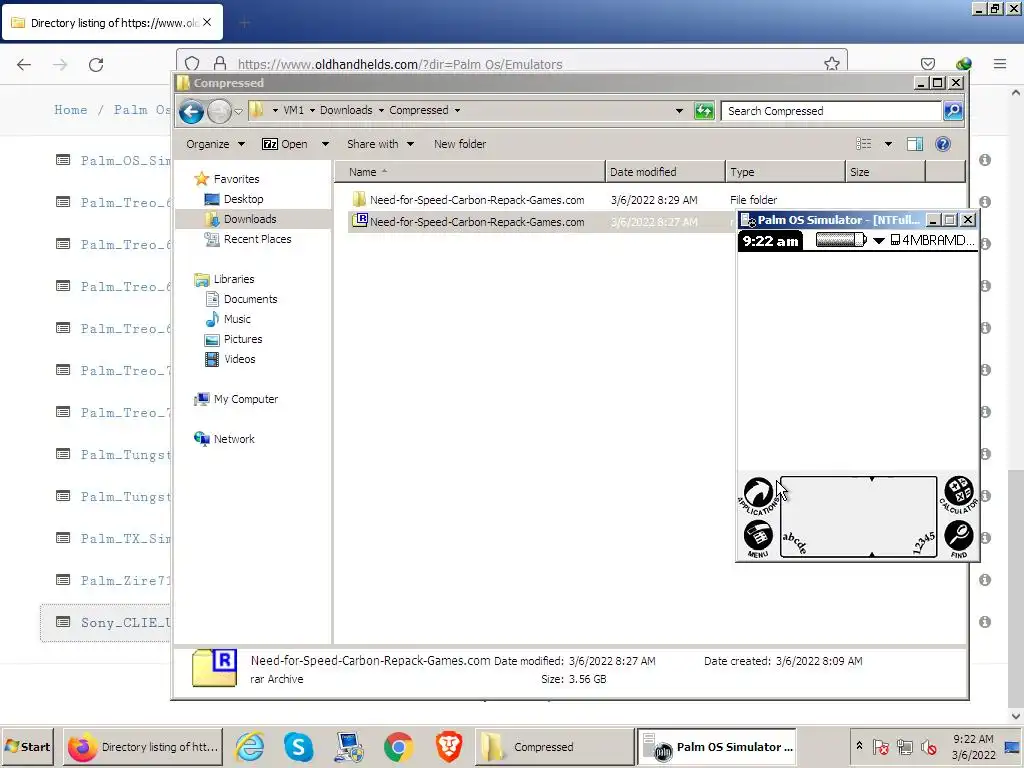The width and height of the screenshot is (1024, 768).
Task: Open the Share with menu
Action: pos(379,144)
